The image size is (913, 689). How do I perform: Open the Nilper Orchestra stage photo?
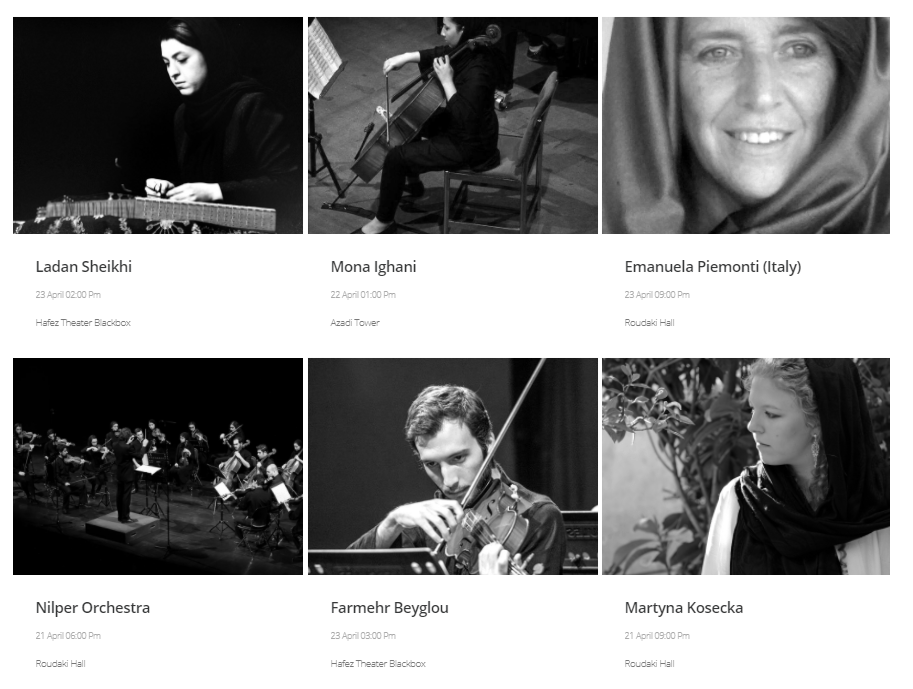click(158, 467)
